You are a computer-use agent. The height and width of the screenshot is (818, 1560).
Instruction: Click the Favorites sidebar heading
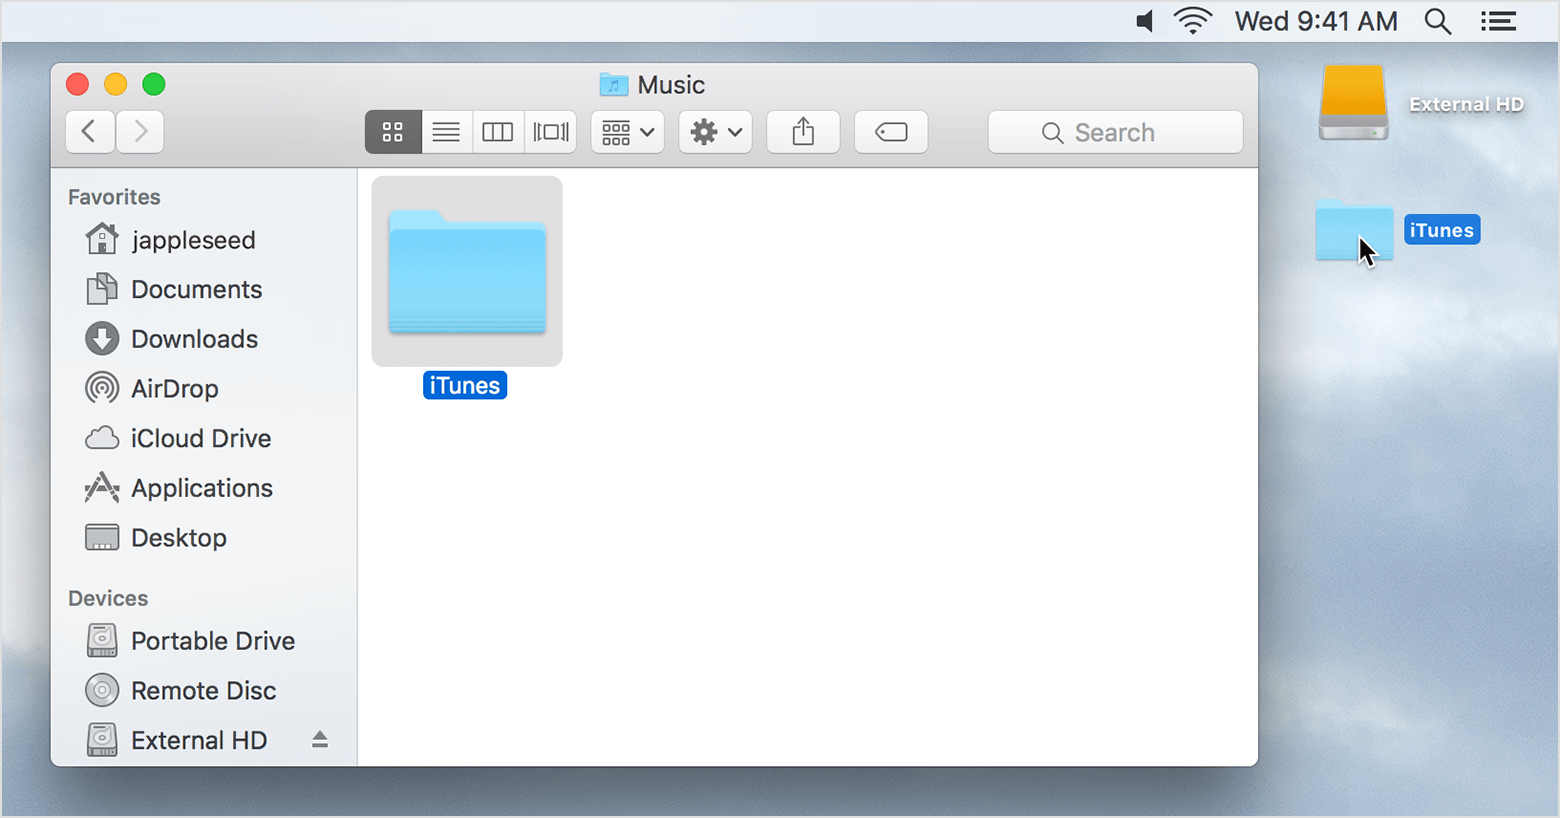tap(114, 197)
